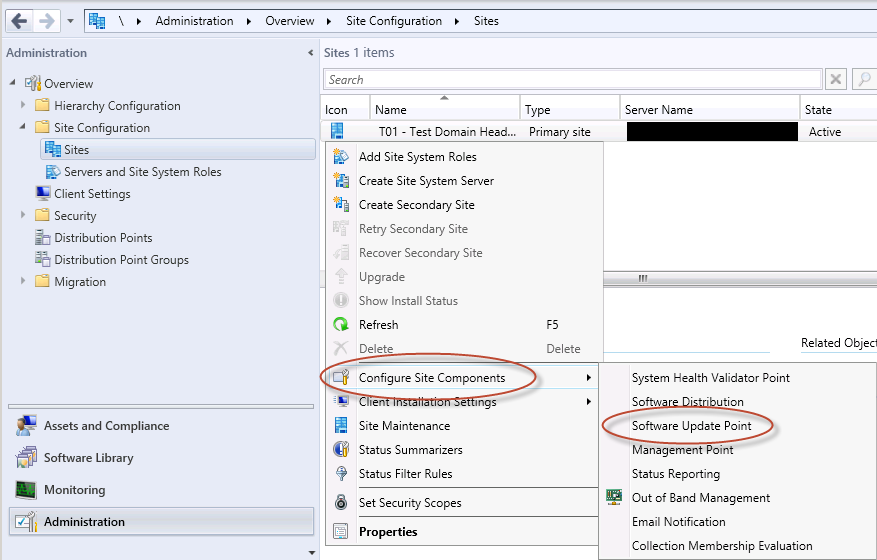Click the Status Filter Rules funnel icon
This screenshot has height=560, width=877.
(x=341, y=473)
